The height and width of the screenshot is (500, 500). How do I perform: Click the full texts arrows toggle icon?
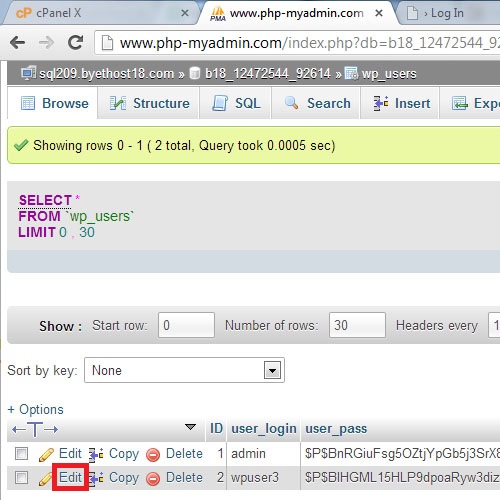(x=35, y=429)
